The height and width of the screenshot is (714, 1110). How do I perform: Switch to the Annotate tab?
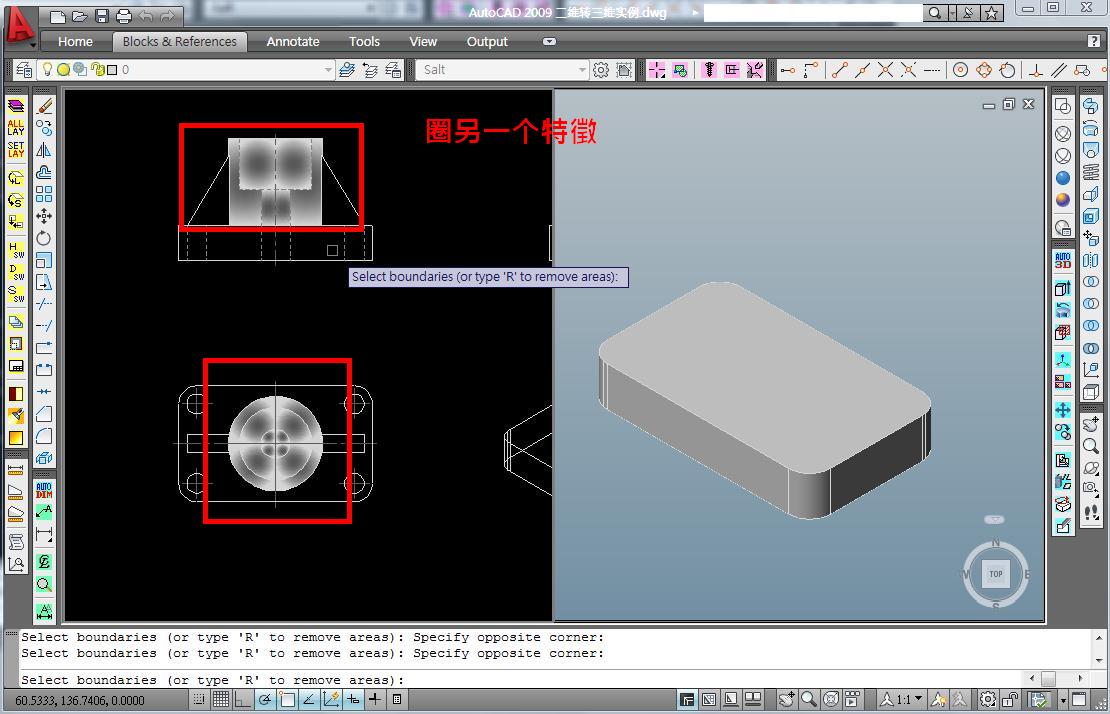point(293,42)
